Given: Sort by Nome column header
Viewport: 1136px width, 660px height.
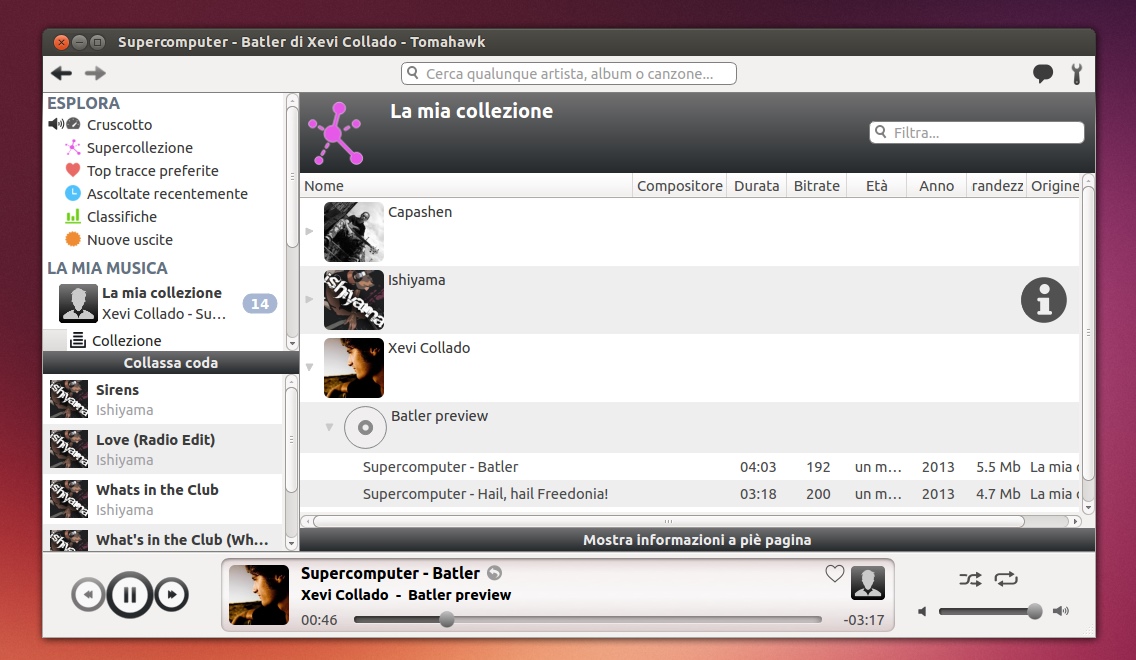Looking at the screenshot, I should [467, 186].
